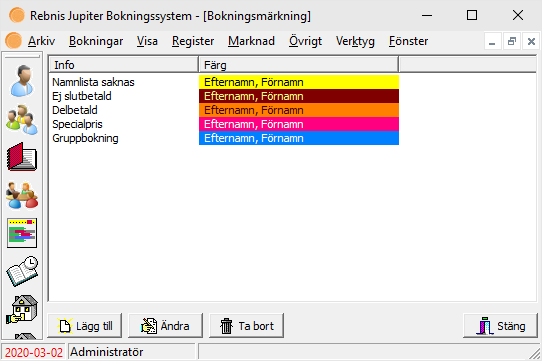Screen dimensions: 542x361
Task: Restore the inner Bokningsmärkning child window
Action: point(512,42)
